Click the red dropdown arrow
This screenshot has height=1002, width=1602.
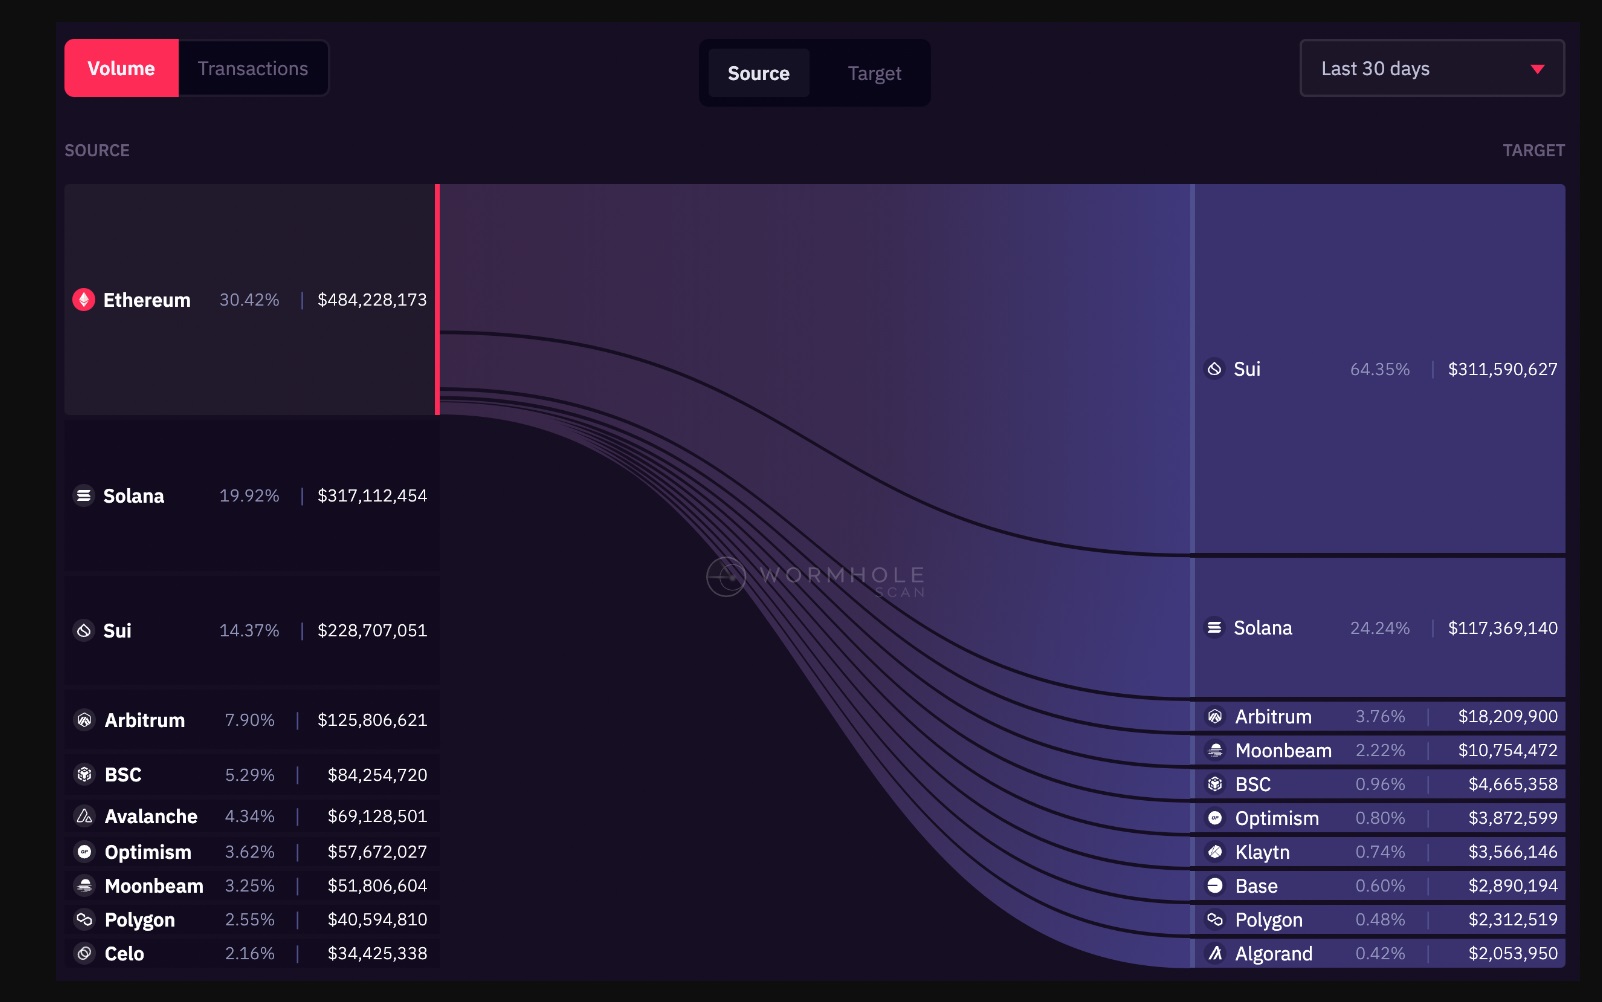point(1538,69)
